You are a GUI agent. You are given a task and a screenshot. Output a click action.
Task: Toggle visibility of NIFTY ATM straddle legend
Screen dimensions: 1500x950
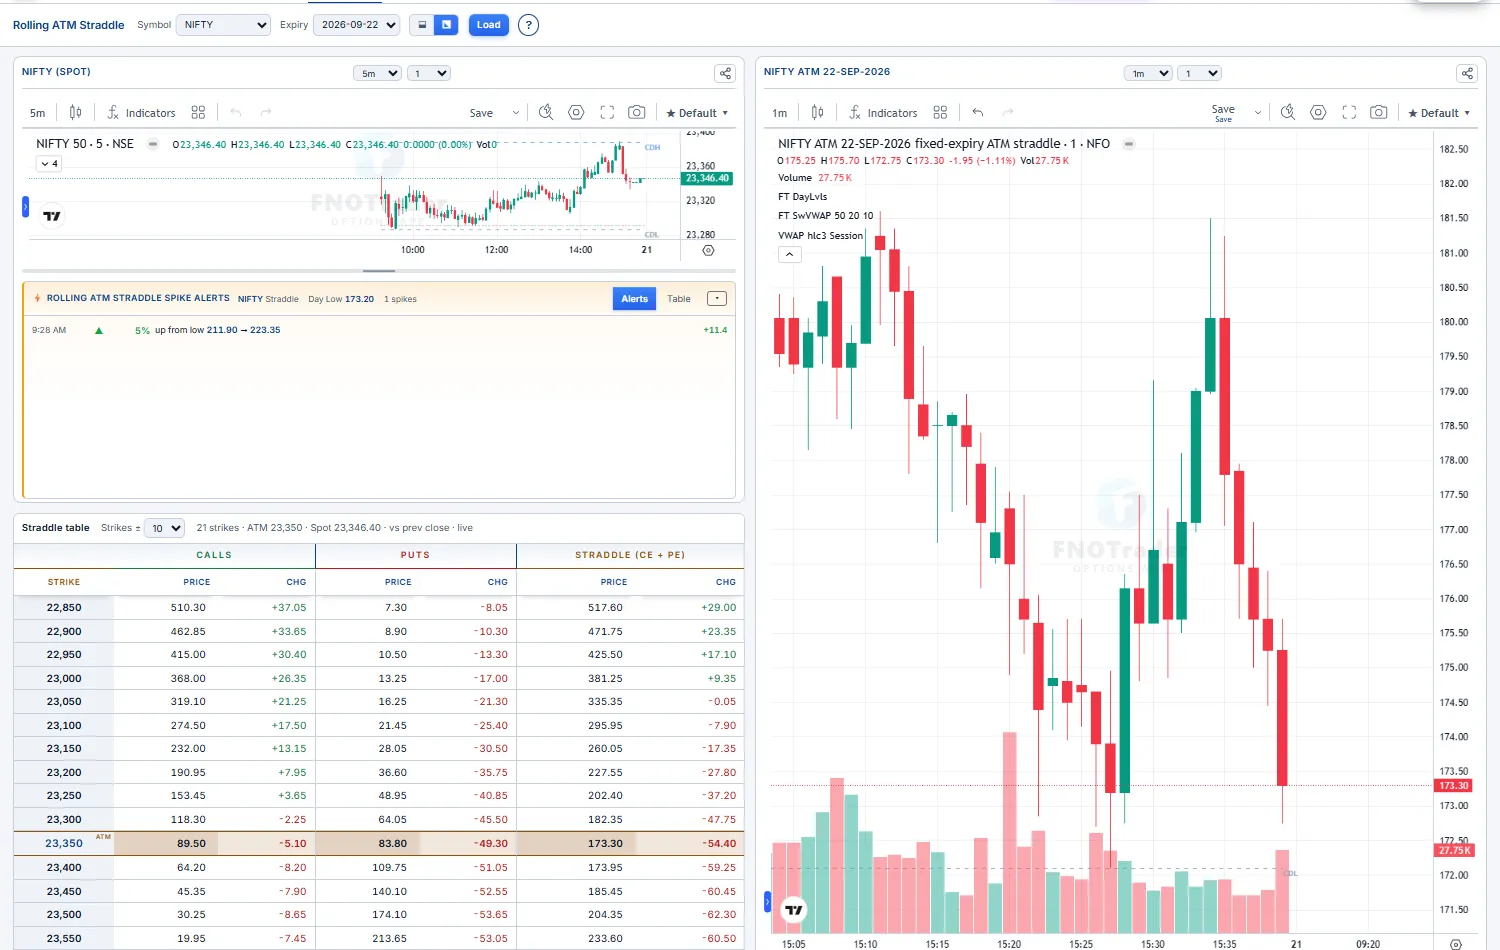(x=1129, y=144)
